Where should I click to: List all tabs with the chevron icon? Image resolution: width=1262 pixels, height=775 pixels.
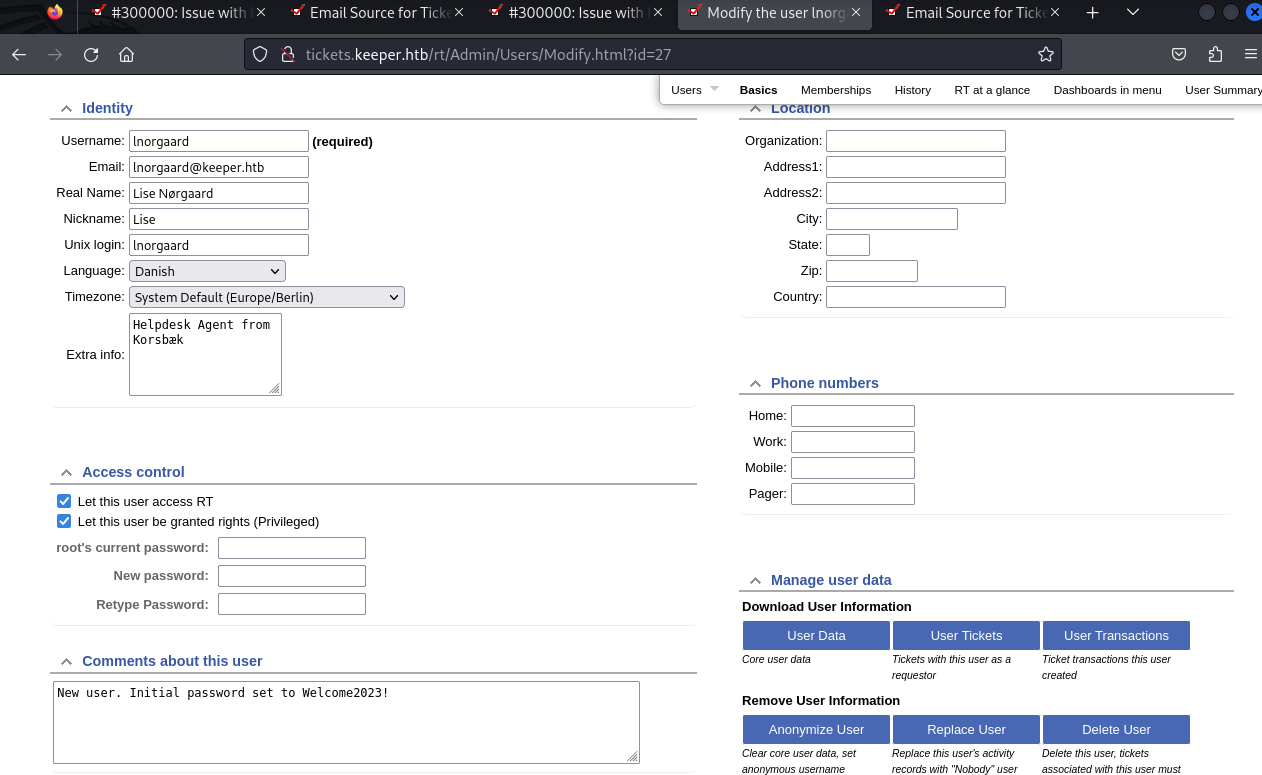click(1132, 13)
